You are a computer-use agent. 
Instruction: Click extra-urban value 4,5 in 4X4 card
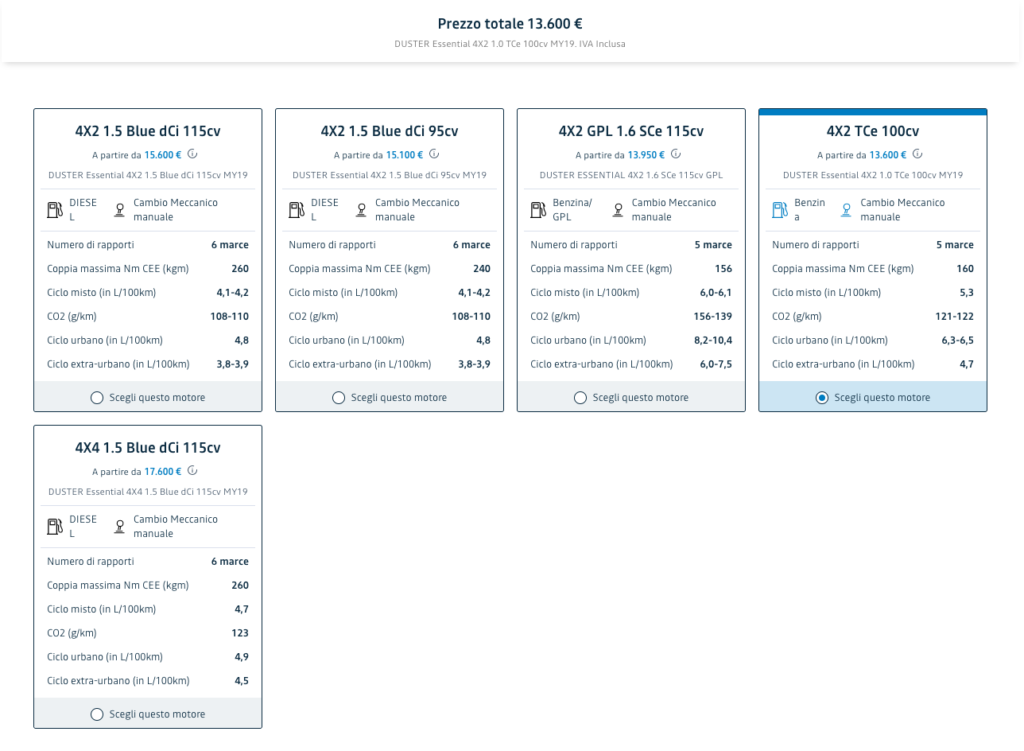[242, 681]
